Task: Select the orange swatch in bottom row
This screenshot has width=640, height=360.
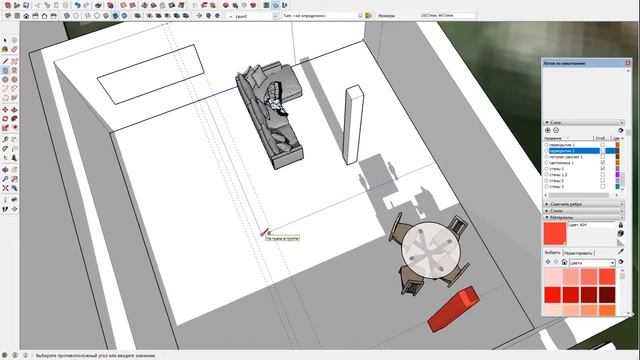Action: point(607,311)
